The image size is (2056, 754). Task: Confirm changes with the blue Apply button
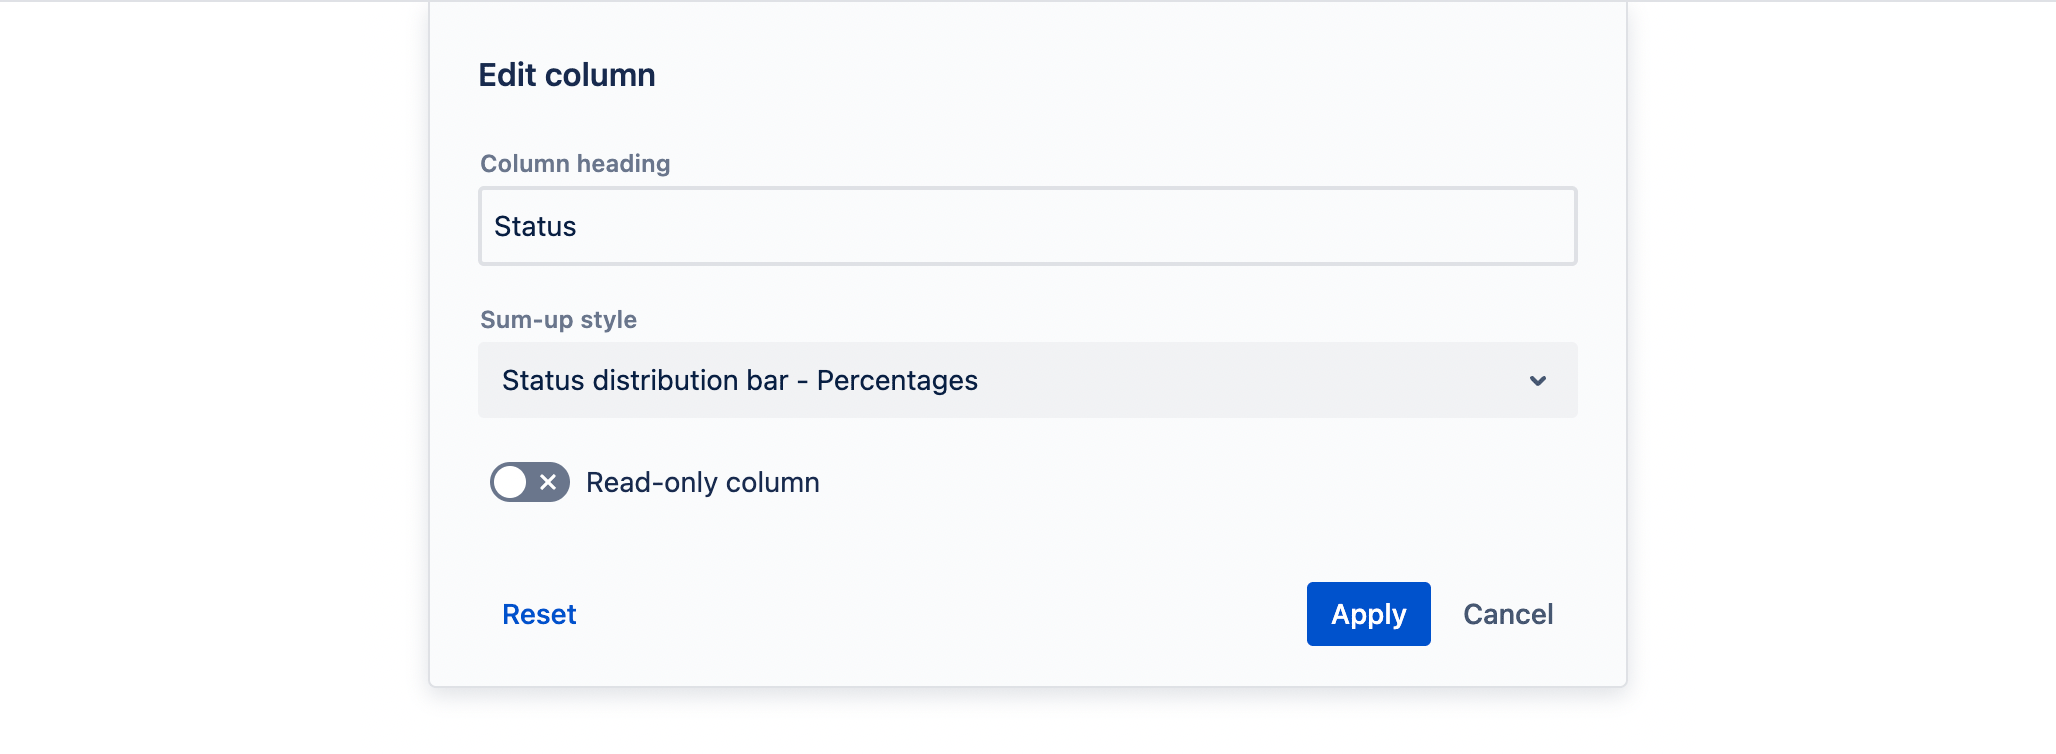pyautogui.click(x=1369, y=614)
